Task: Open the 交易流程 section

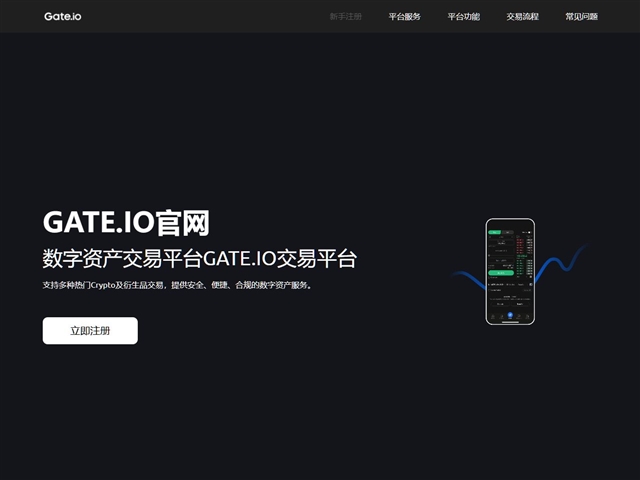Action: (522, 17)
